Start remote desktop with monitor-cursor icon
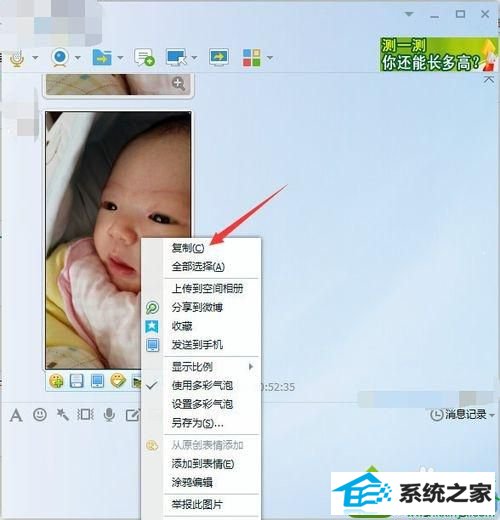This screenshot has width=500, height=520. [x=176, y=57]
